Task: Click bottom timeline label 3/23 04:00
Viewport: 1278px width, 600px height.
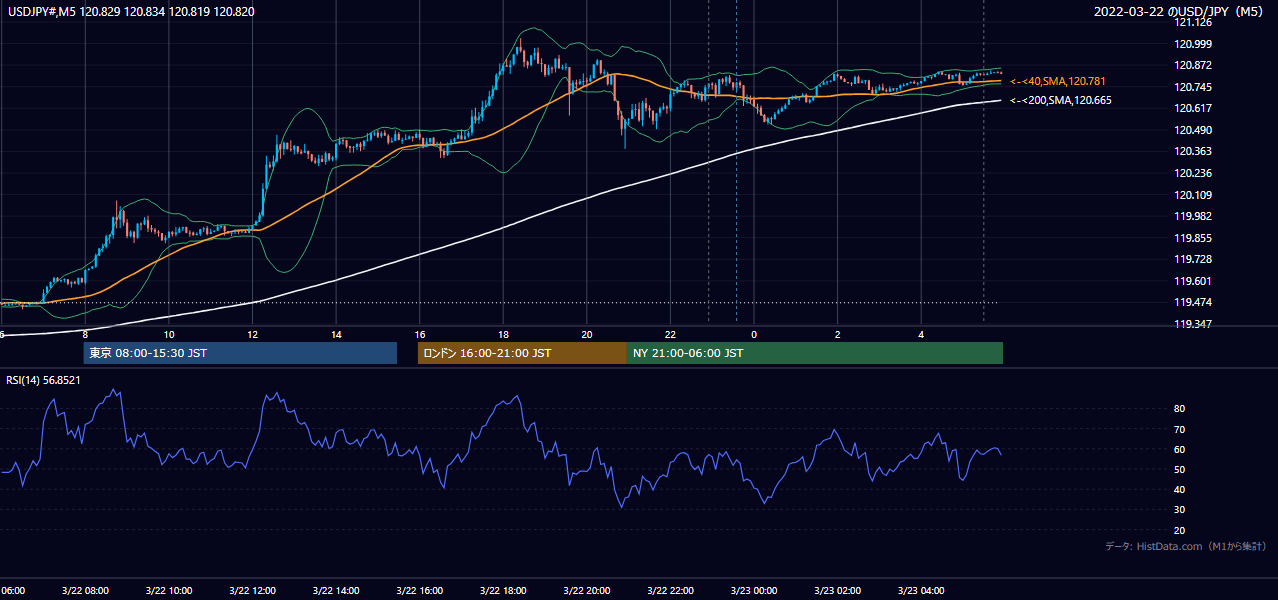Action: click(921, 591)
